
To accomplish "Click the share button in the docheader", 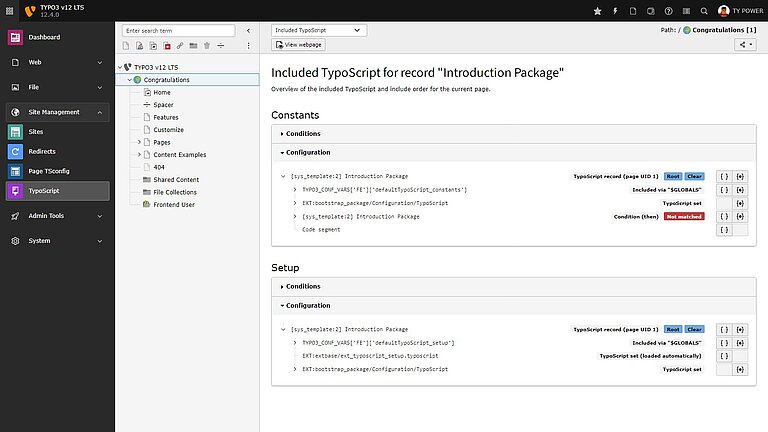I will coord(745,45).
